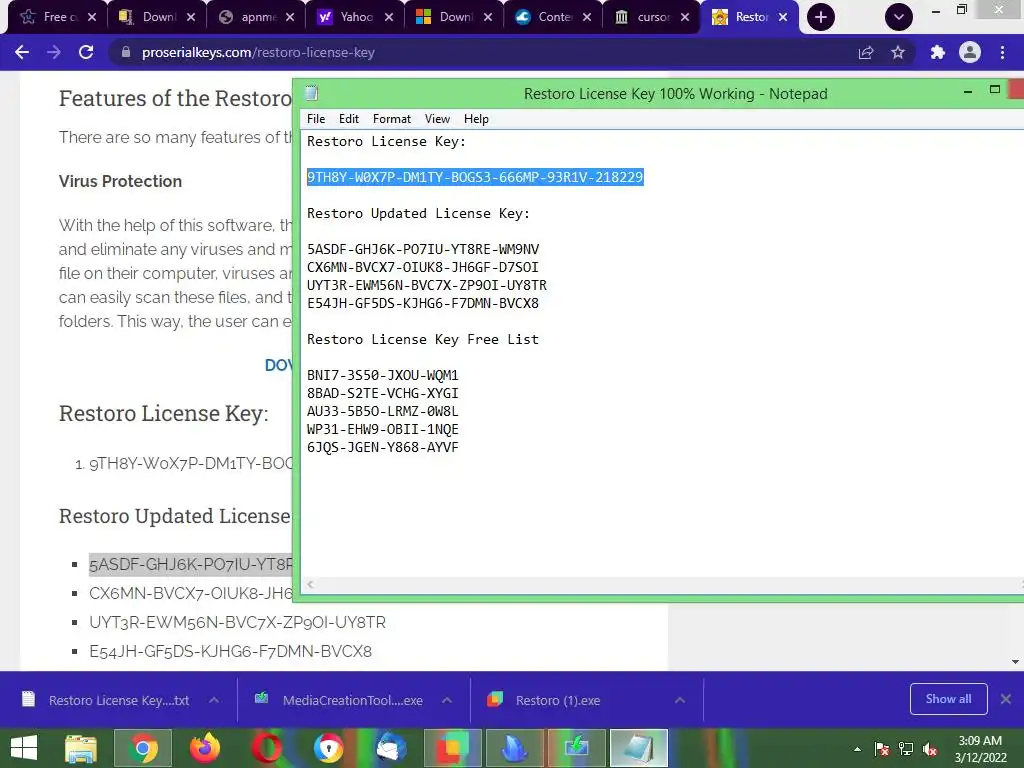Viewport: 1024px width, 768px height.
Task: Click the E54JH-GF5DS key line in Notepad
Action: click(x=423, y=303)
